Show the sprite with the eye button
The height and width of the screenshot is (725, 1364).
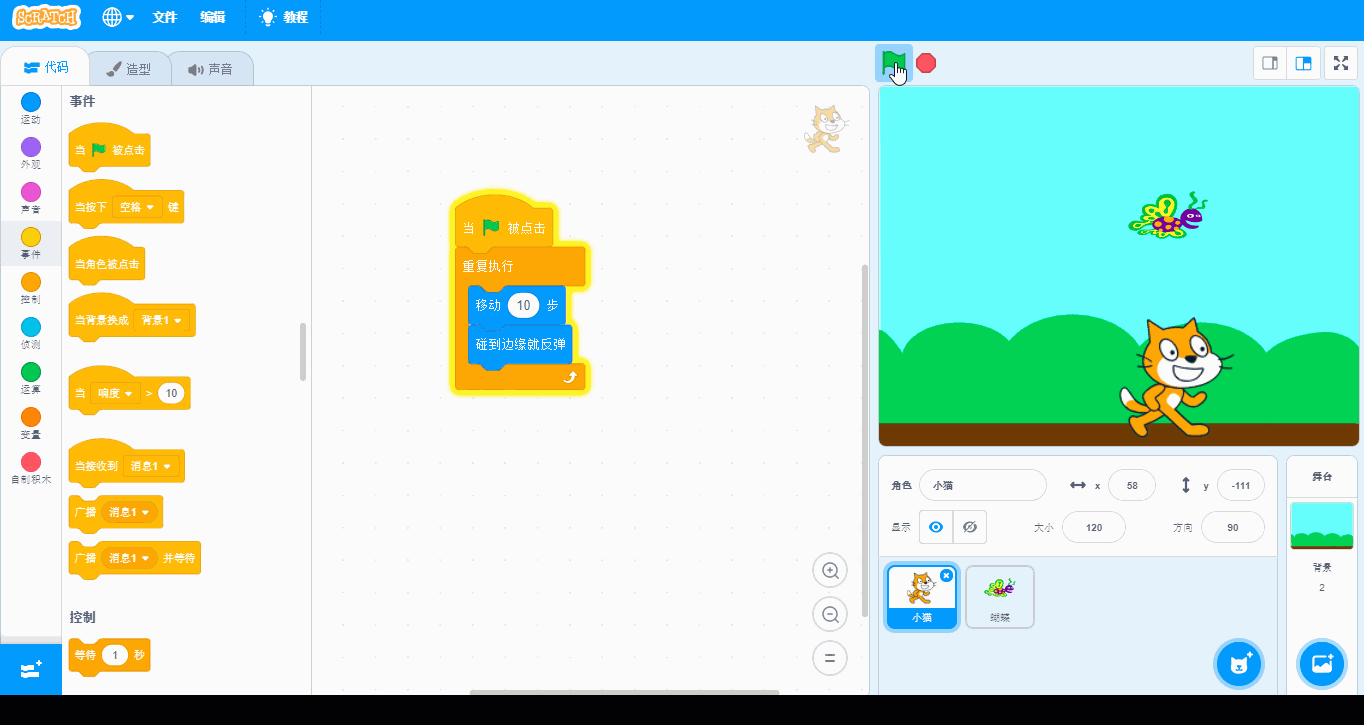[936, 527]
